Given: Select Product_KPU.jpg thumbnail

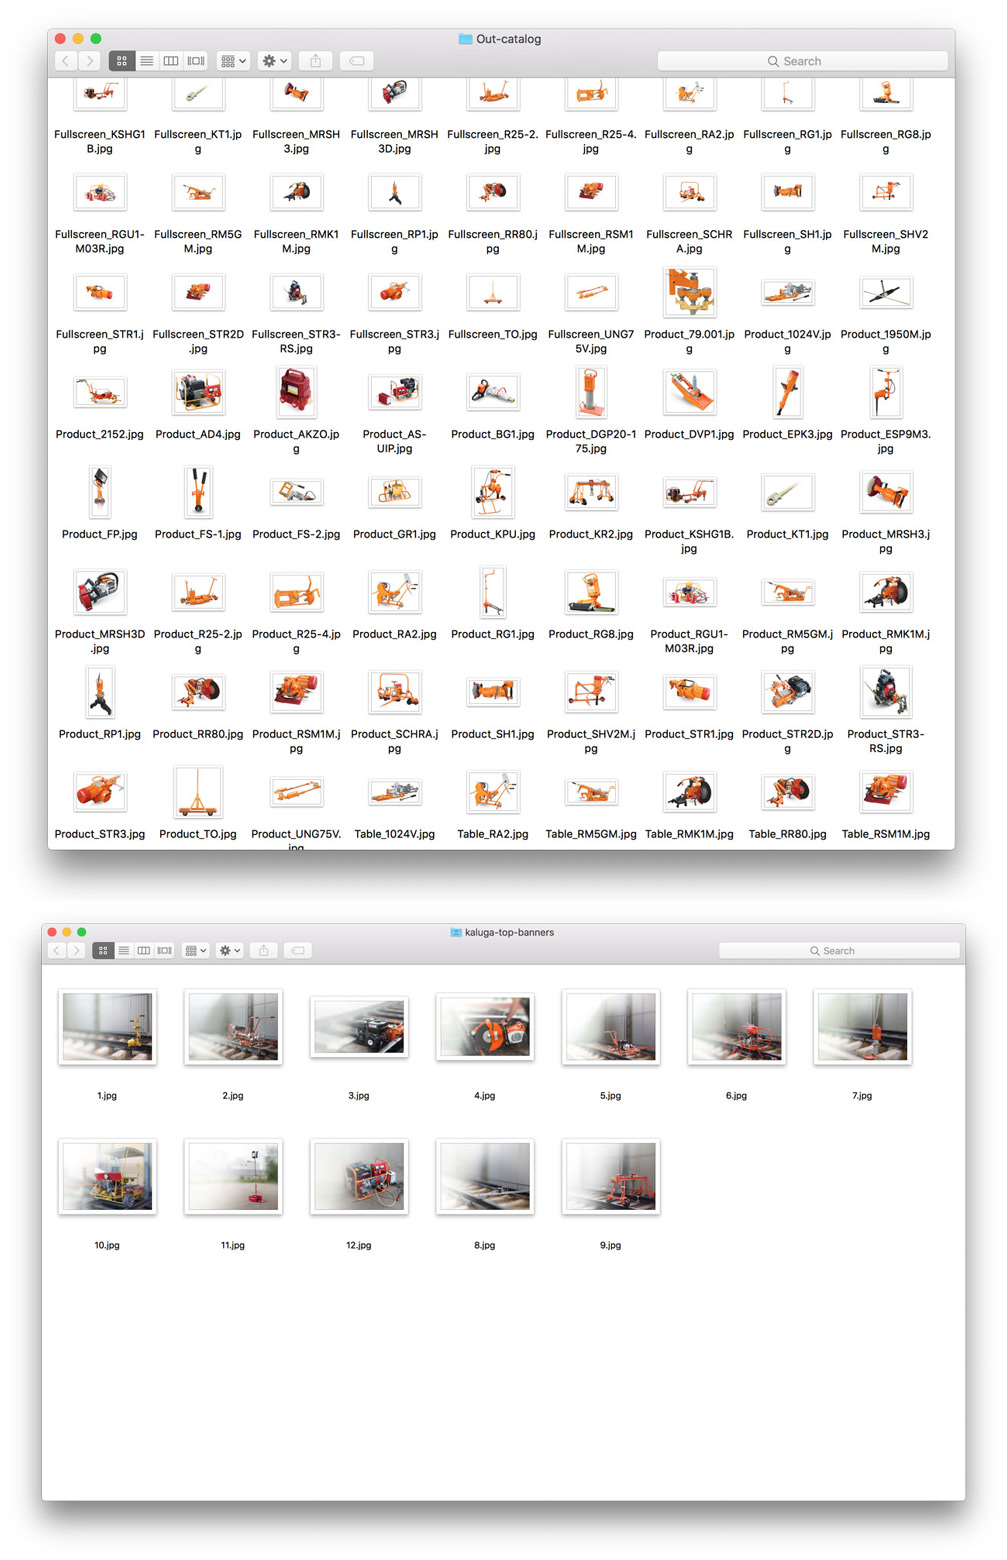Looking at the screenshot, I should click(493, 493).
